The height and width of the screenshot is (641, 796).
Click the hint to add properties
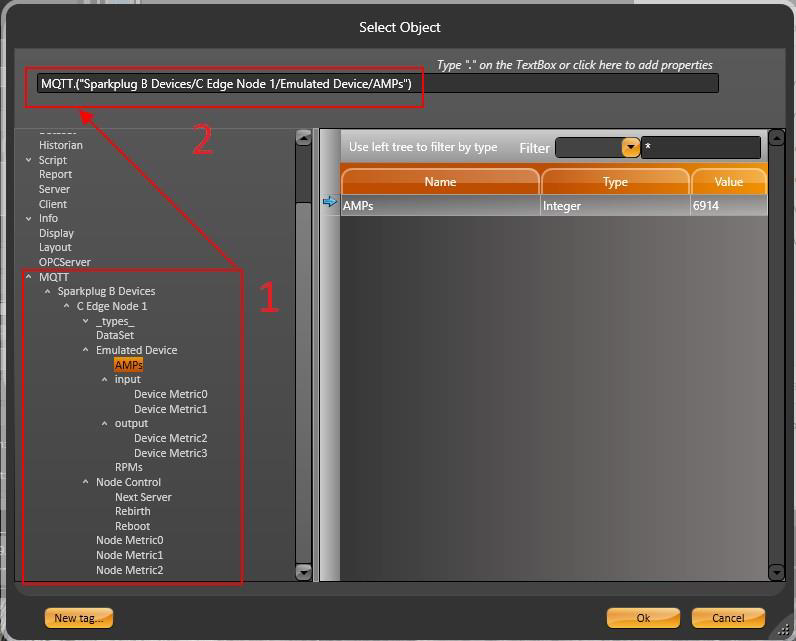pyautogui.click(x=574, y=65)
